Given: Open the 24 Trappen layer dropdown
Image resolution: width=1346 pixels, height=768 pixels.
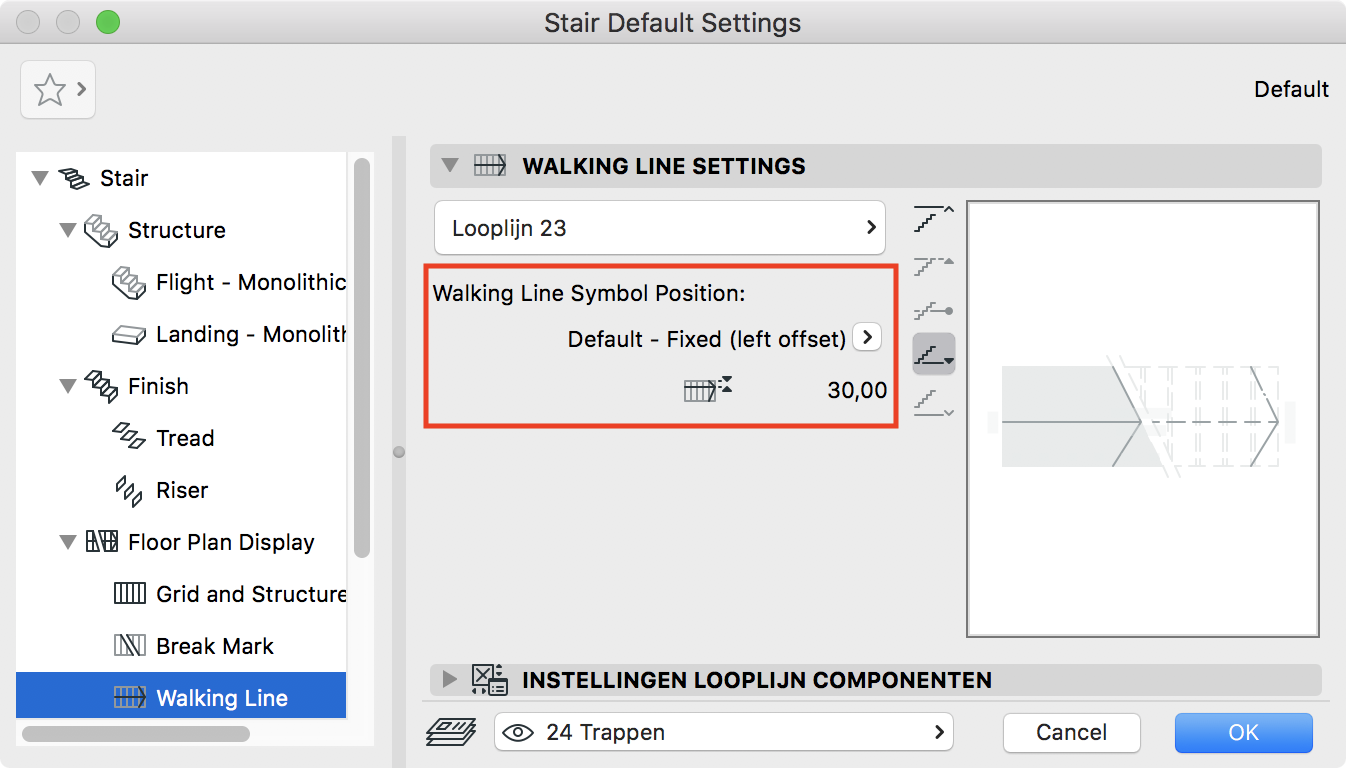Looking at the screenshot, I should coord(724,732).
